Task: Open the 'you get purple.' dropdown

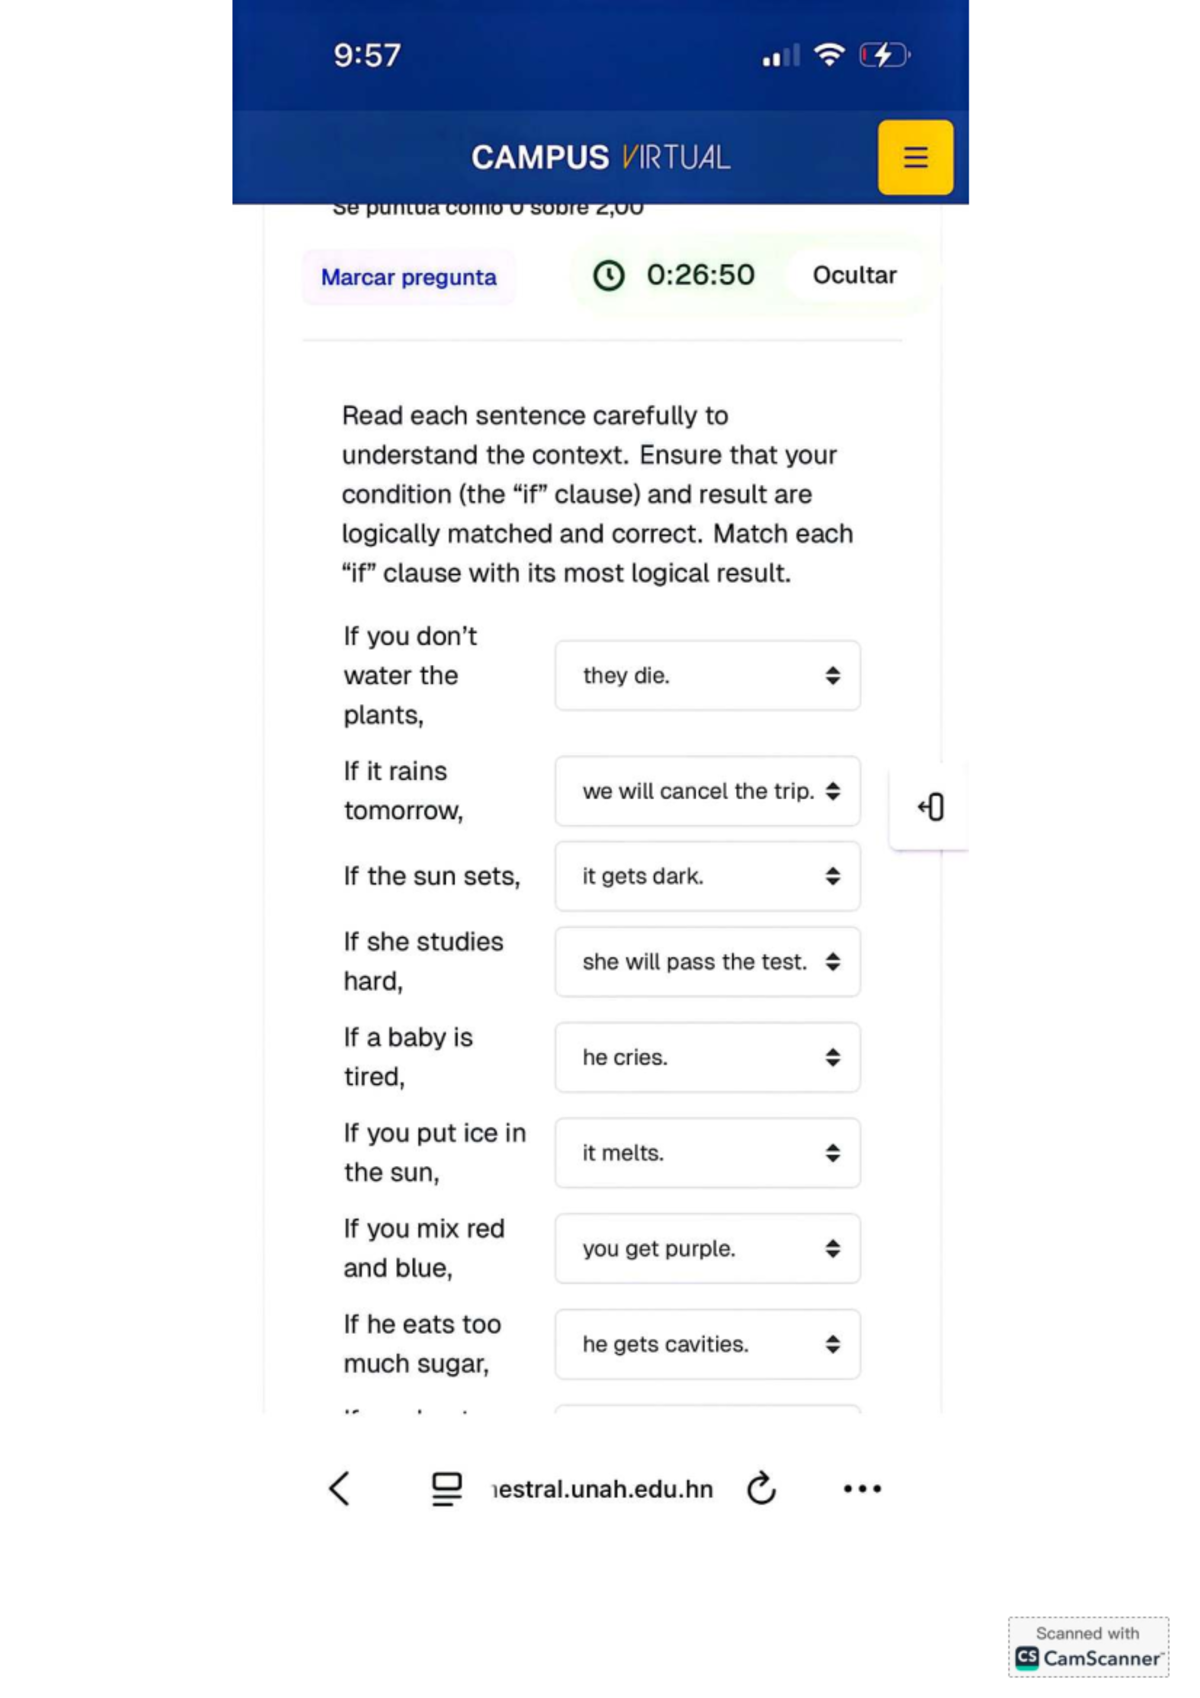Action: [x=707, y=1249]
